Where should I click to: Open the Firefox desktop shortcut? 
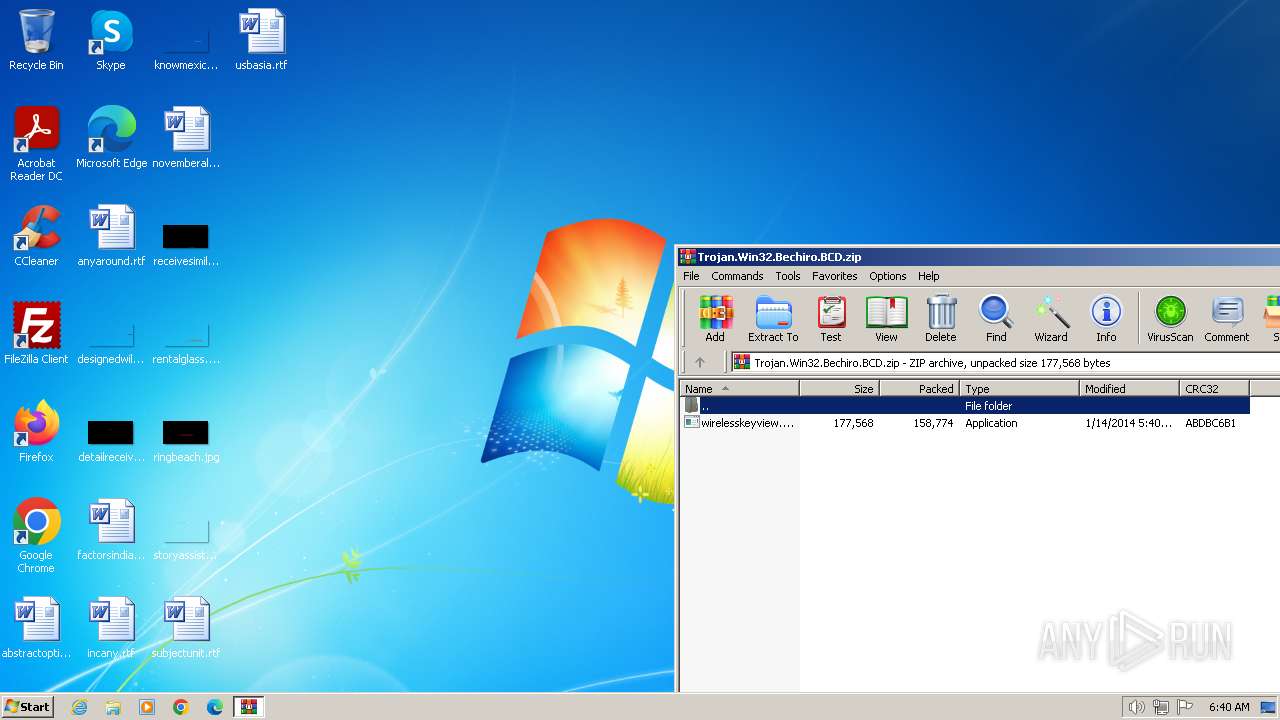(x=36, y=432)
